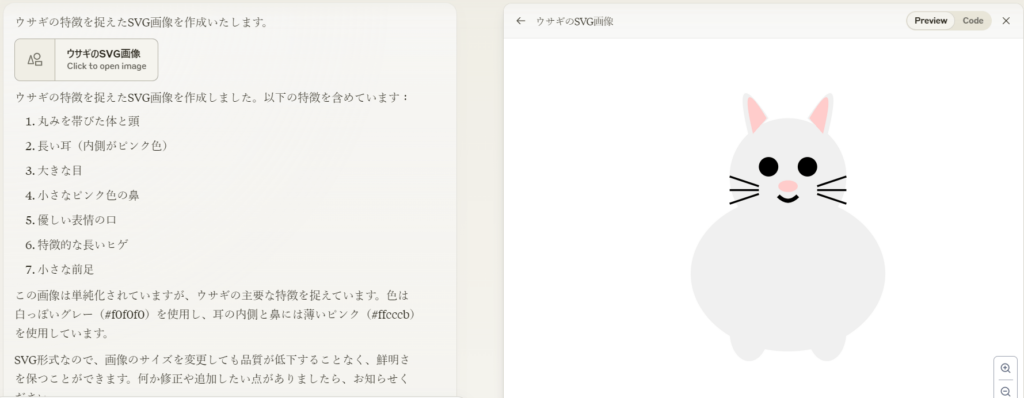Click list item 長い耳（内側がピンク色）
1024x398 pixels.
coord(103,146)
